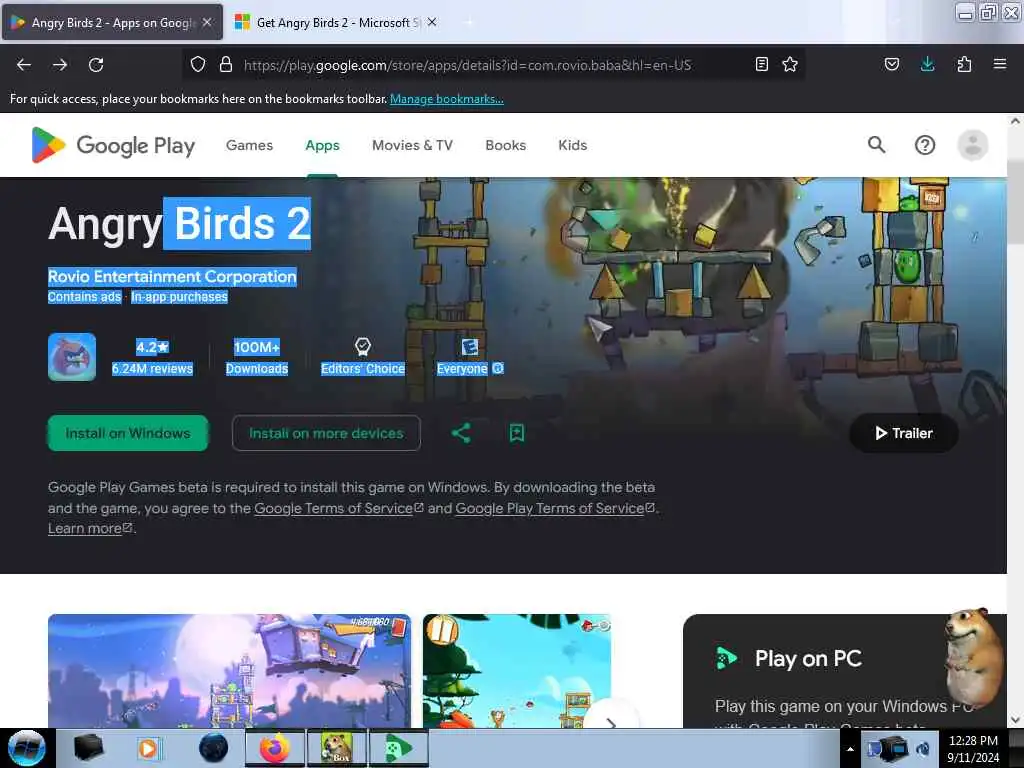Screen dimensions: 1024x768
Task: Open the browser extensions icon
Action: click(x=964, y=64)
